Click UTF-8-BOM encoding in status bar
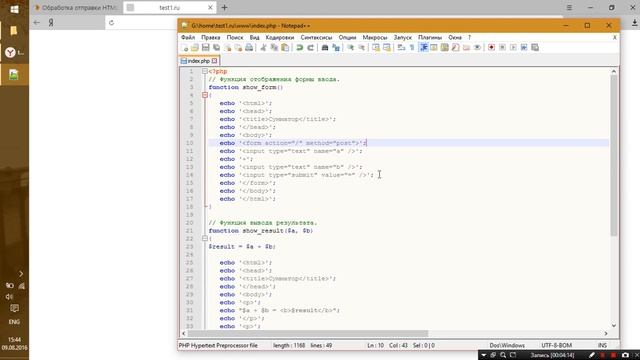Screen dimensions: 640x360 point(556,345)
